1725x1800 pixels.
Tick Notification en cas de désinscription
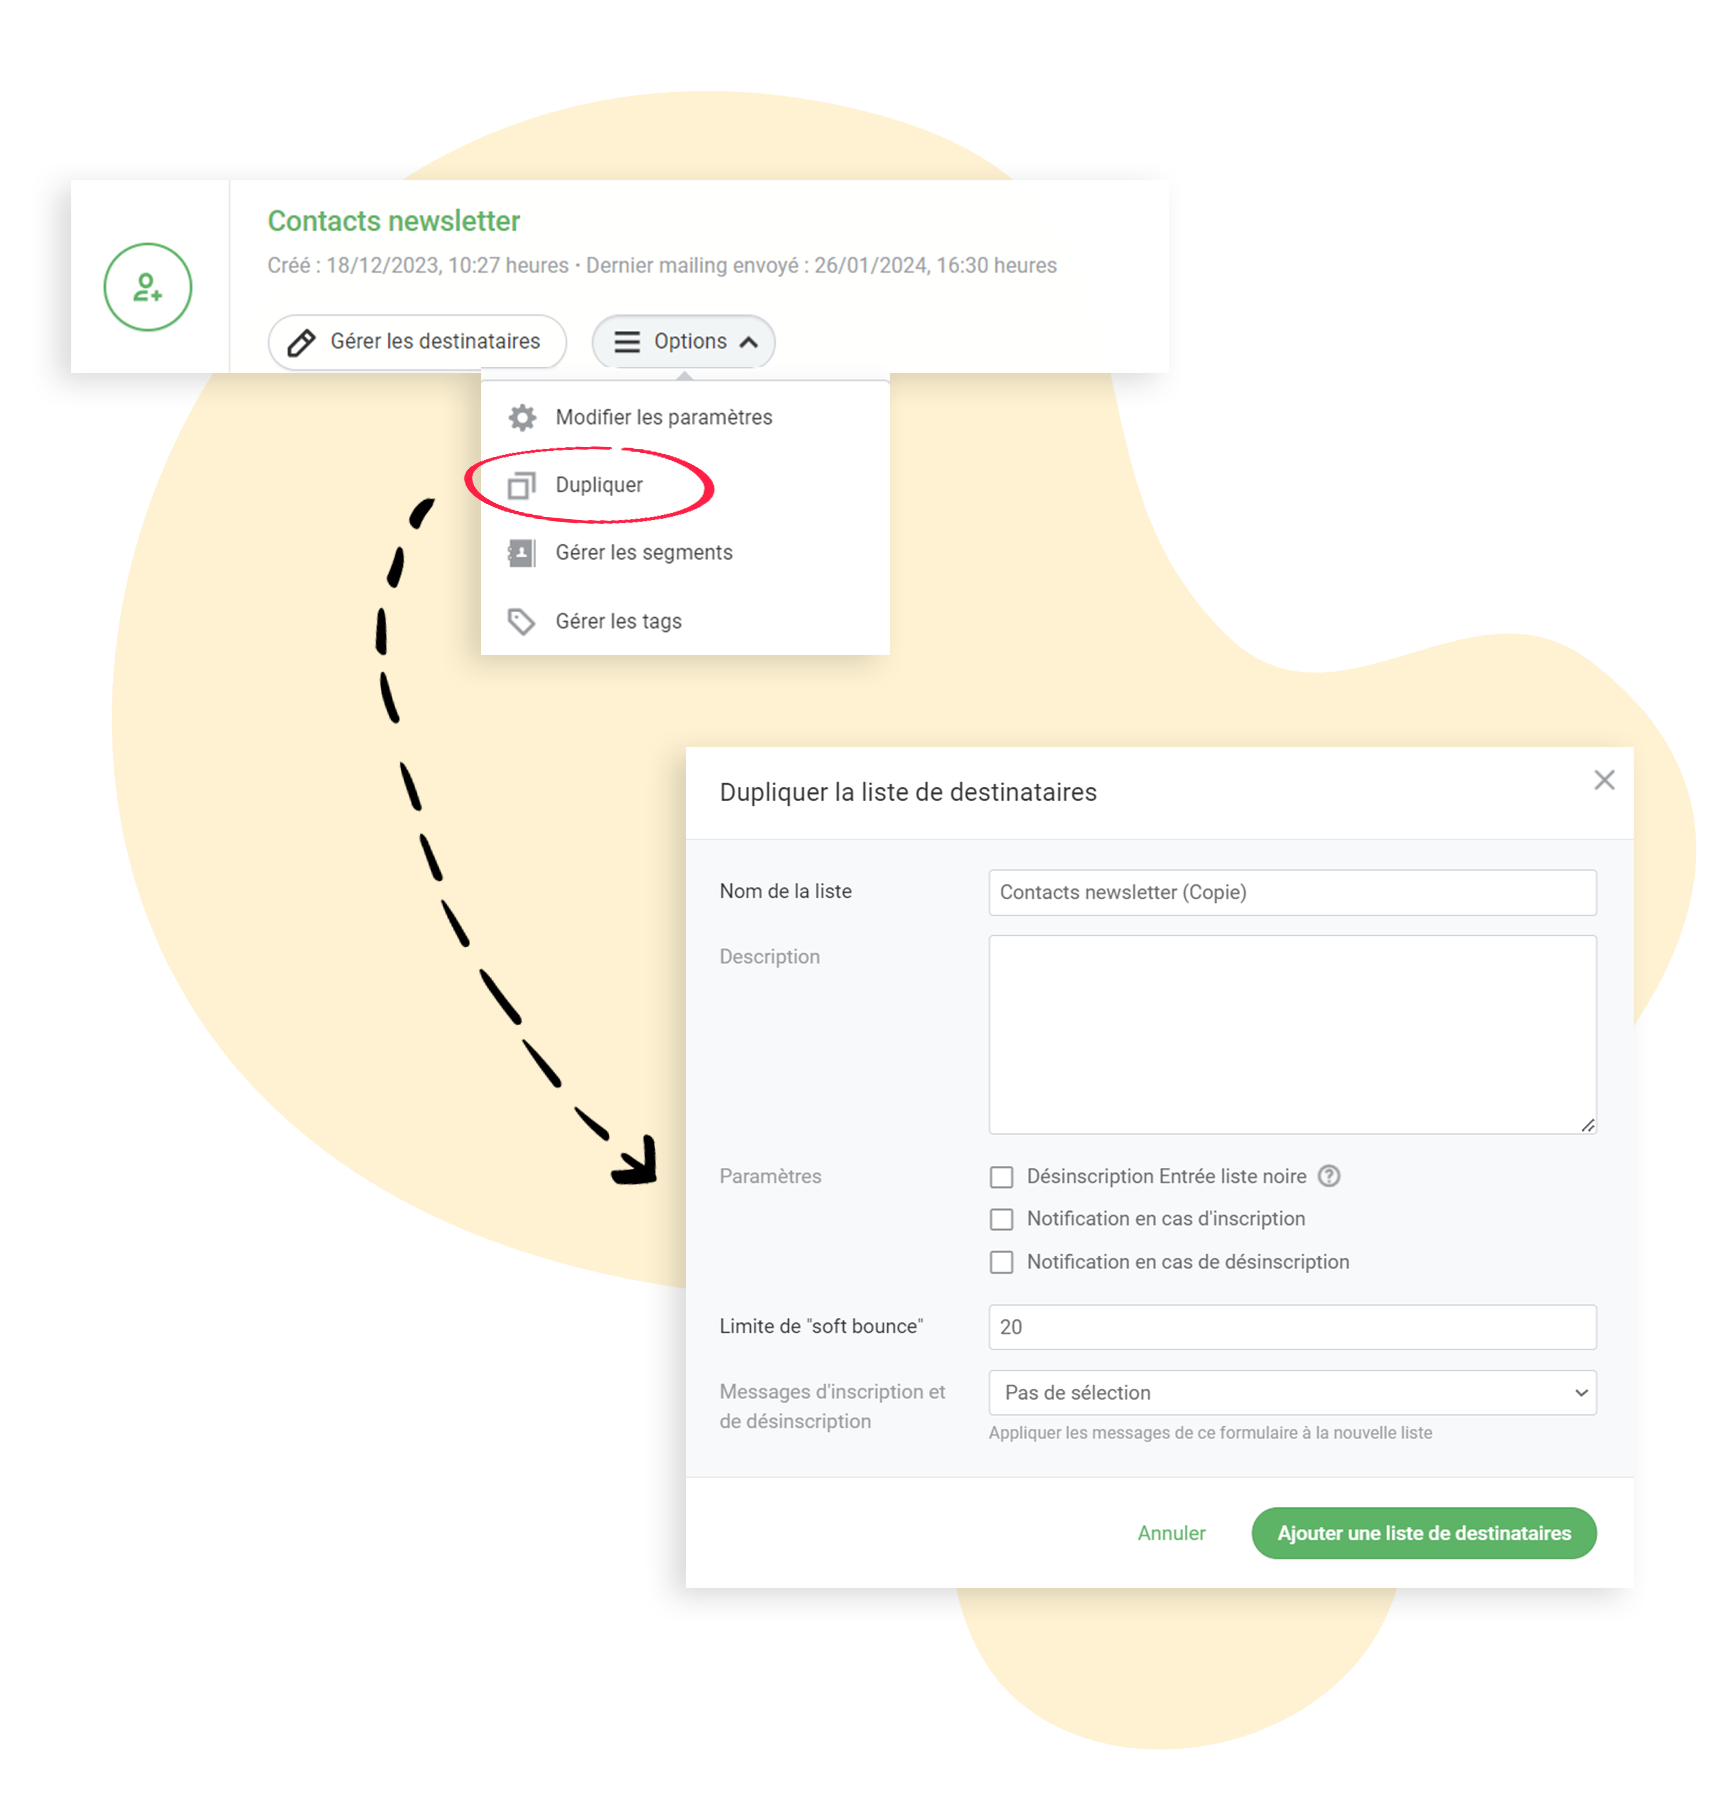(x=1001, y=1262)
